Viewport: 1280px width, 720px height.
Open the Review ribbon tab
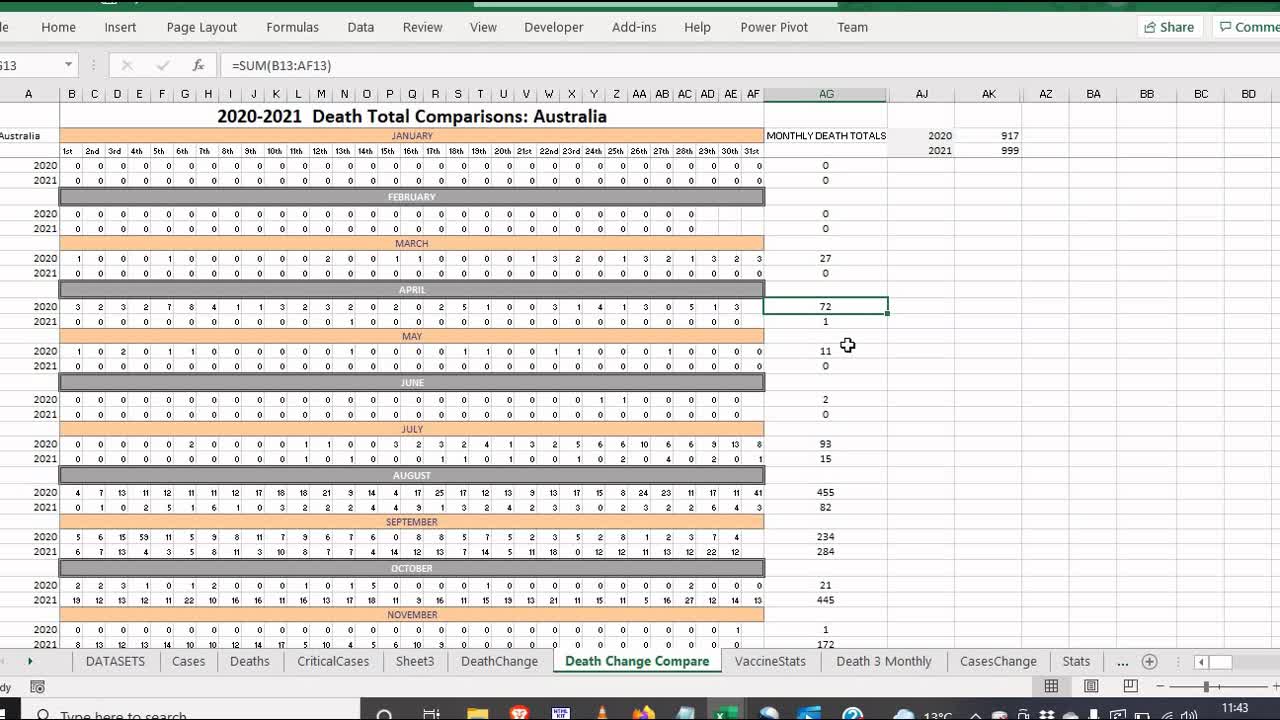422,27
